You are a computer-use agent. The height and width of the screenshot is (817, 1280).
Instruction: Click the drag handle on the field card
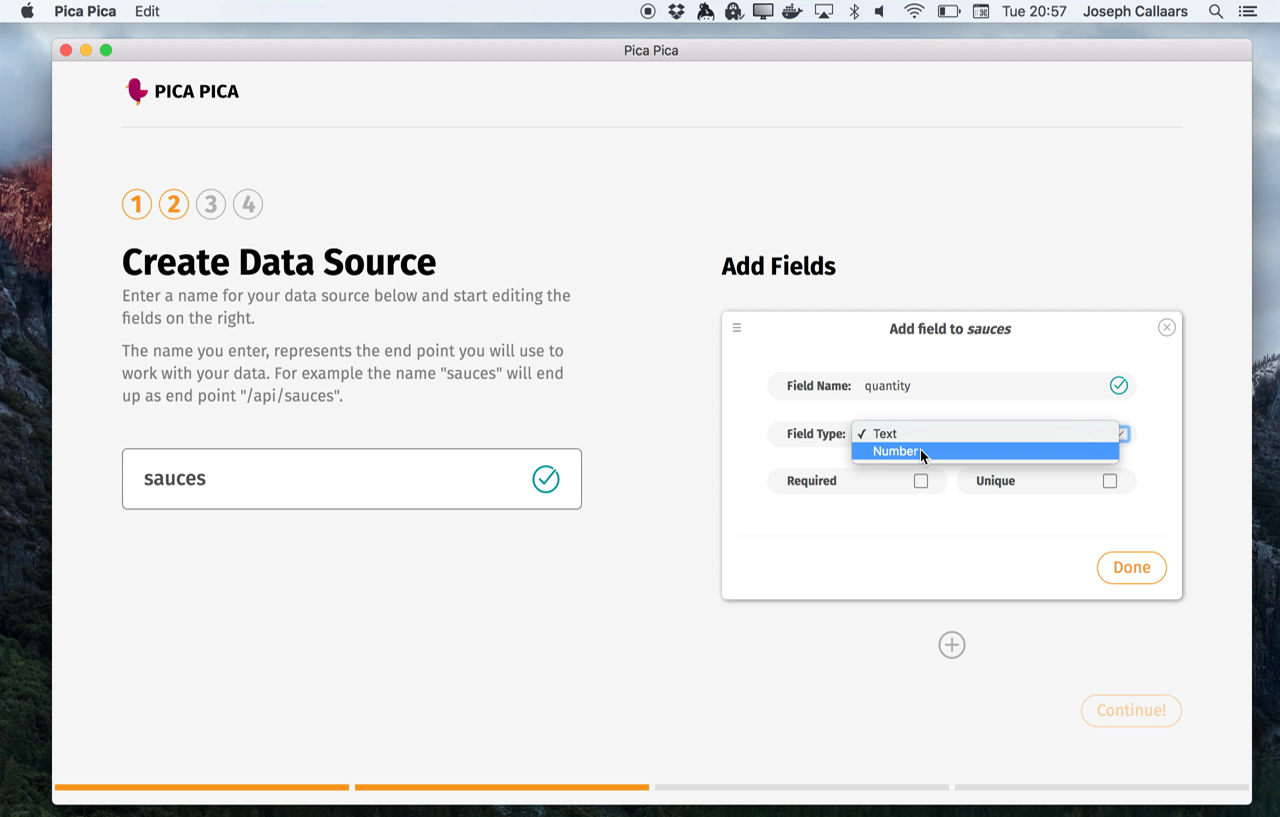(x=737, y=328)
